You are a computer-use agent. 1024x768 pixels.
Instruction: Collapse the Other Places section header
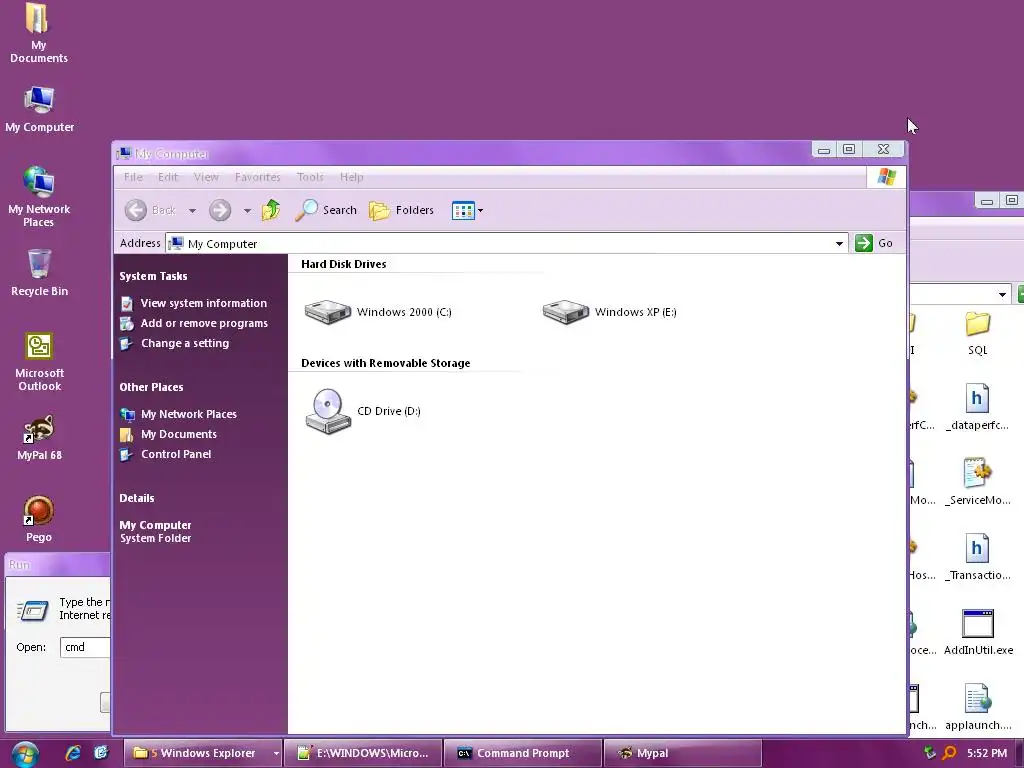(x=152, y=387)
